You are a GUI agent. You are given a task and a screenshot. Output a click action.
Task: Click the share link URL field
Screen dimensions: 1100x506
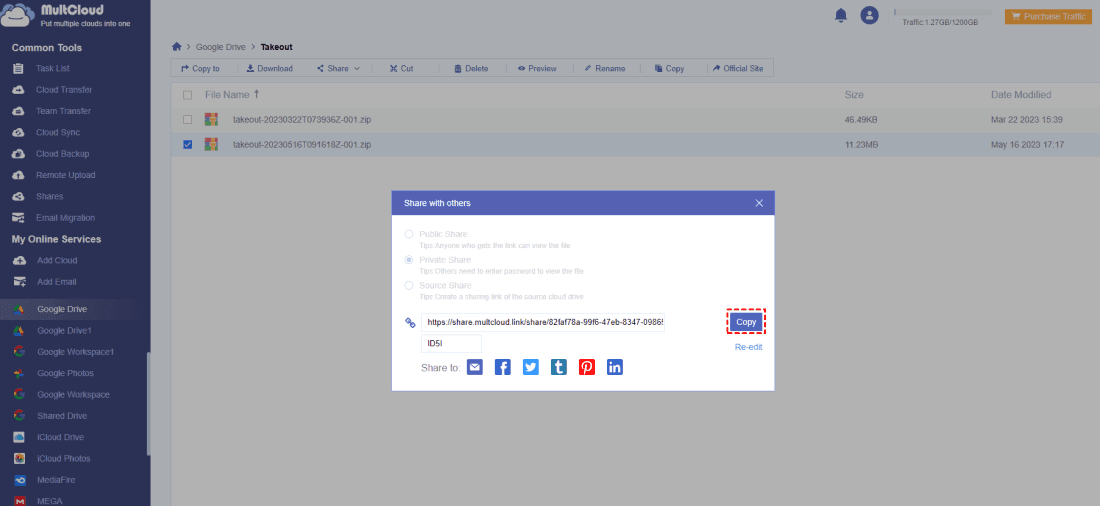click(543, 323)
